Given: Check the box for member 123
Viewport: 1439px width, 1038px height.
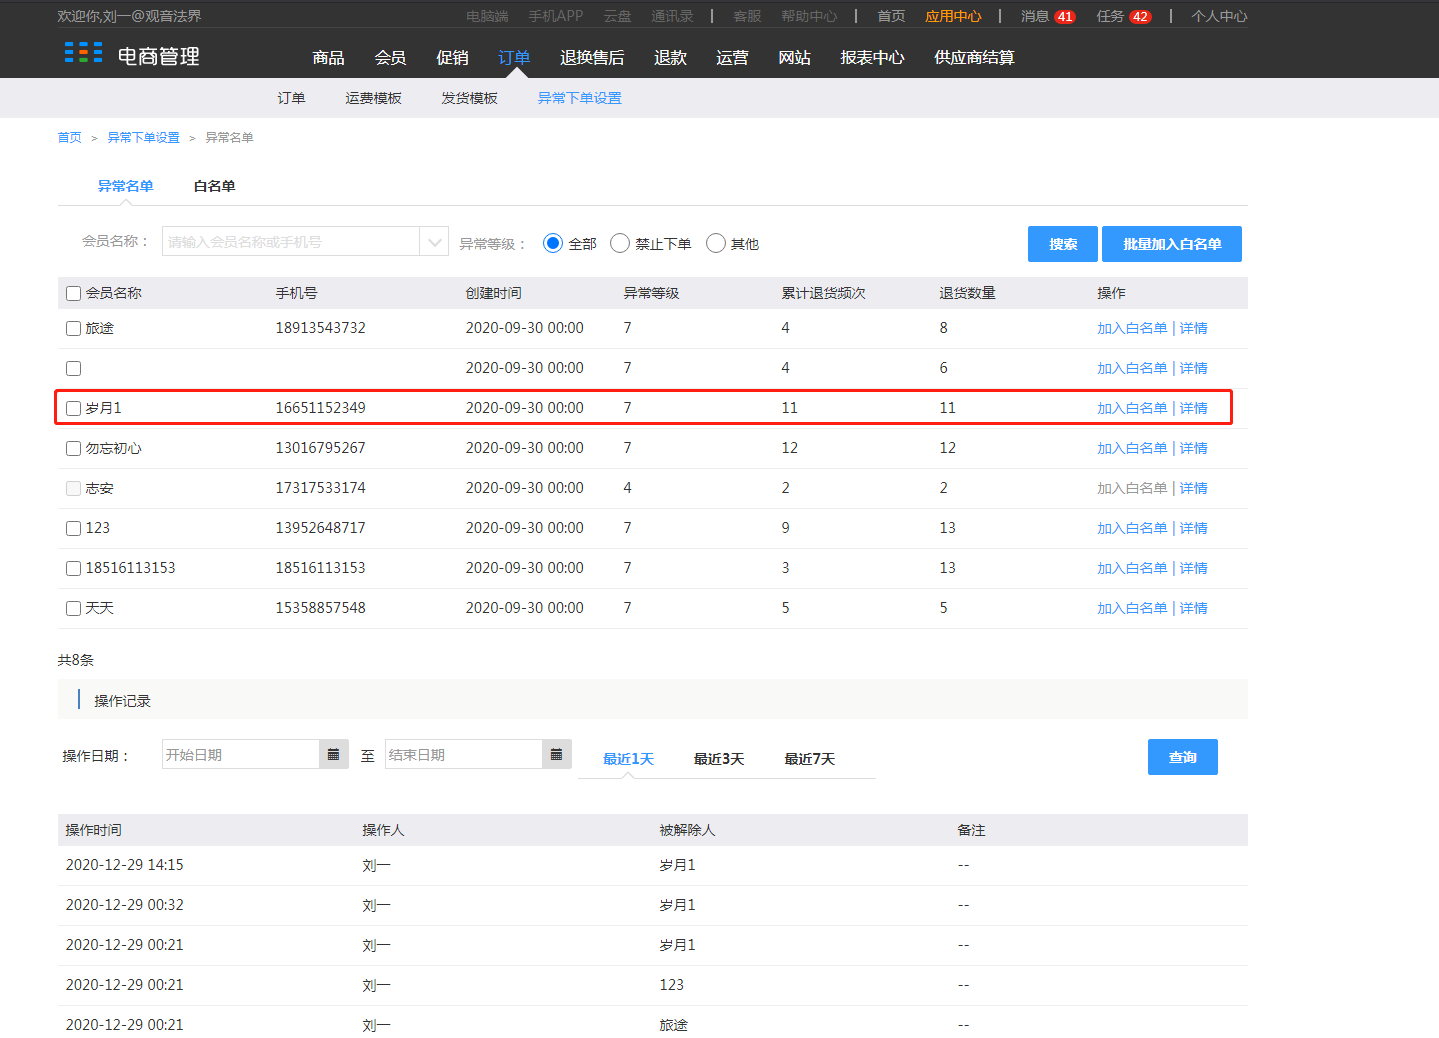Looking at the screenshot, I should click(73, 528).
